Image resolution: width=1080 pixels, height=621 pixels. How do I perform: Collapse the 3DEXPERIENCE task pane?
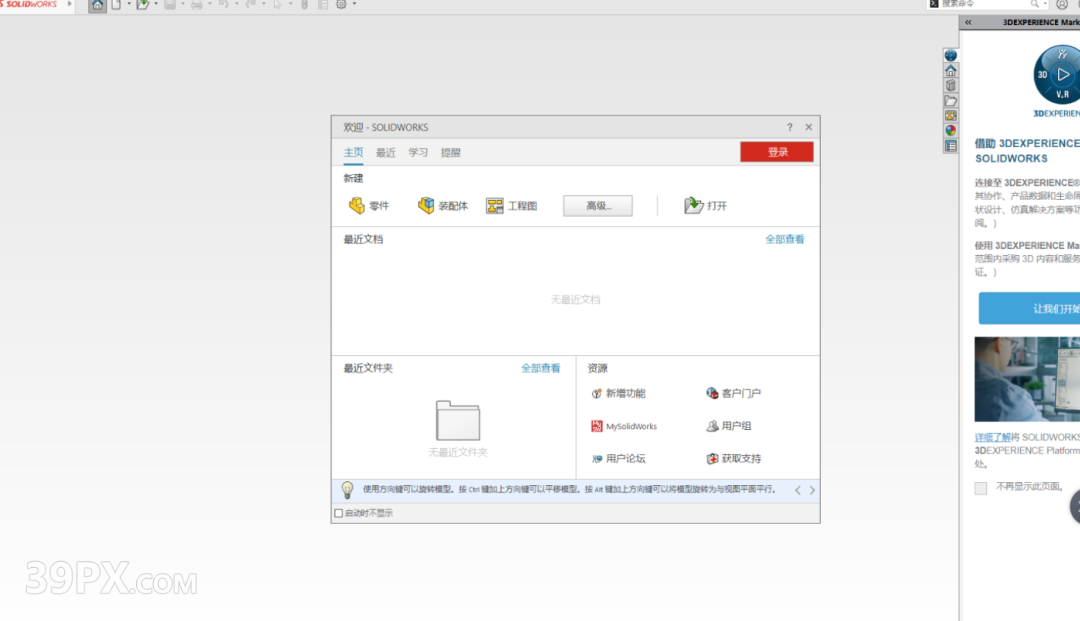[968, 22]
